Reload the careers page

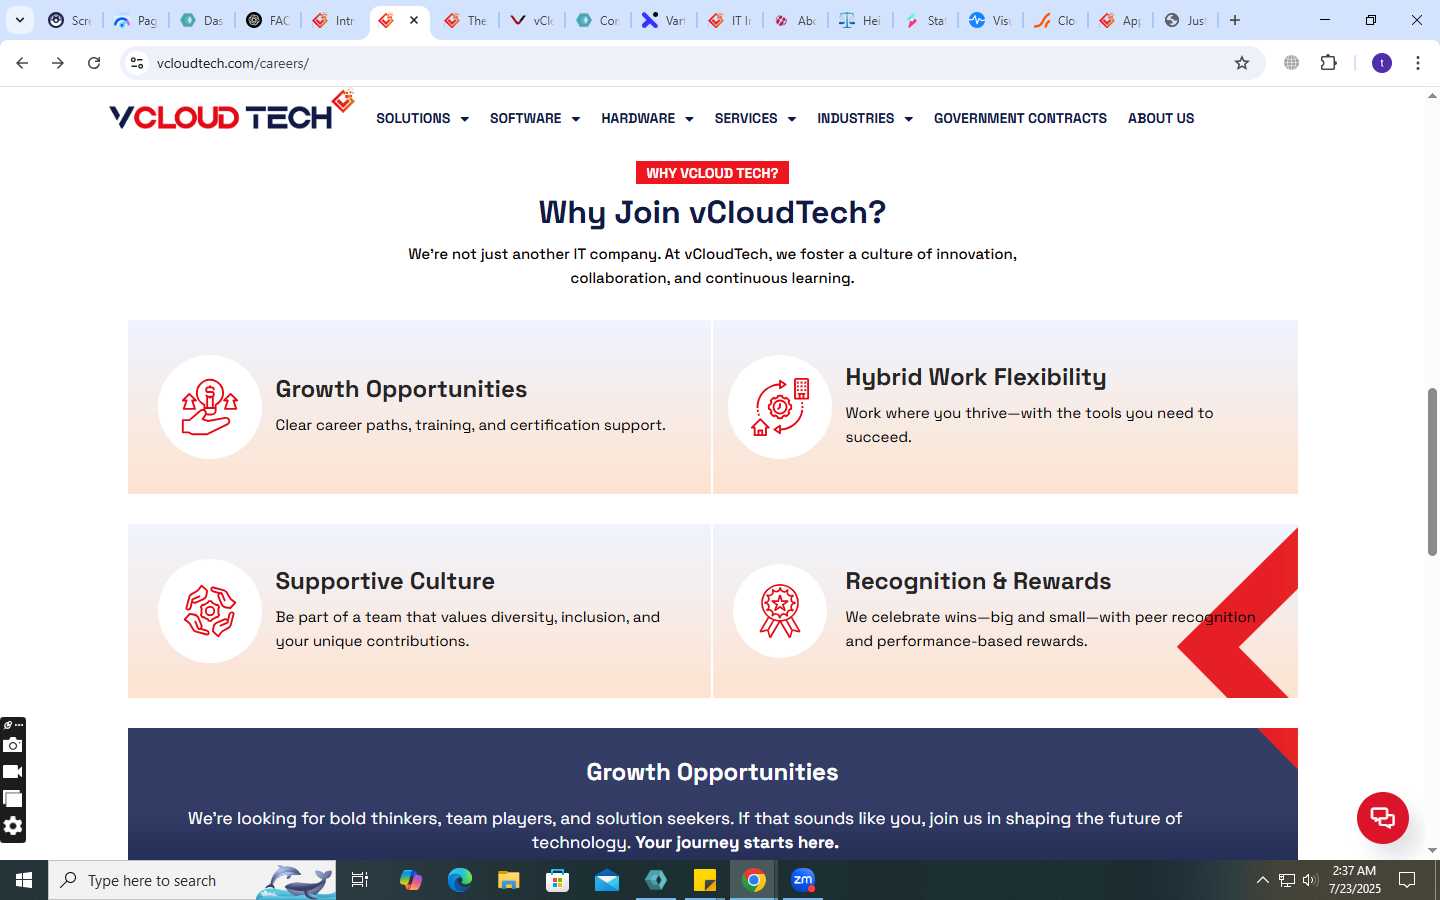click(x=94, y=63)
